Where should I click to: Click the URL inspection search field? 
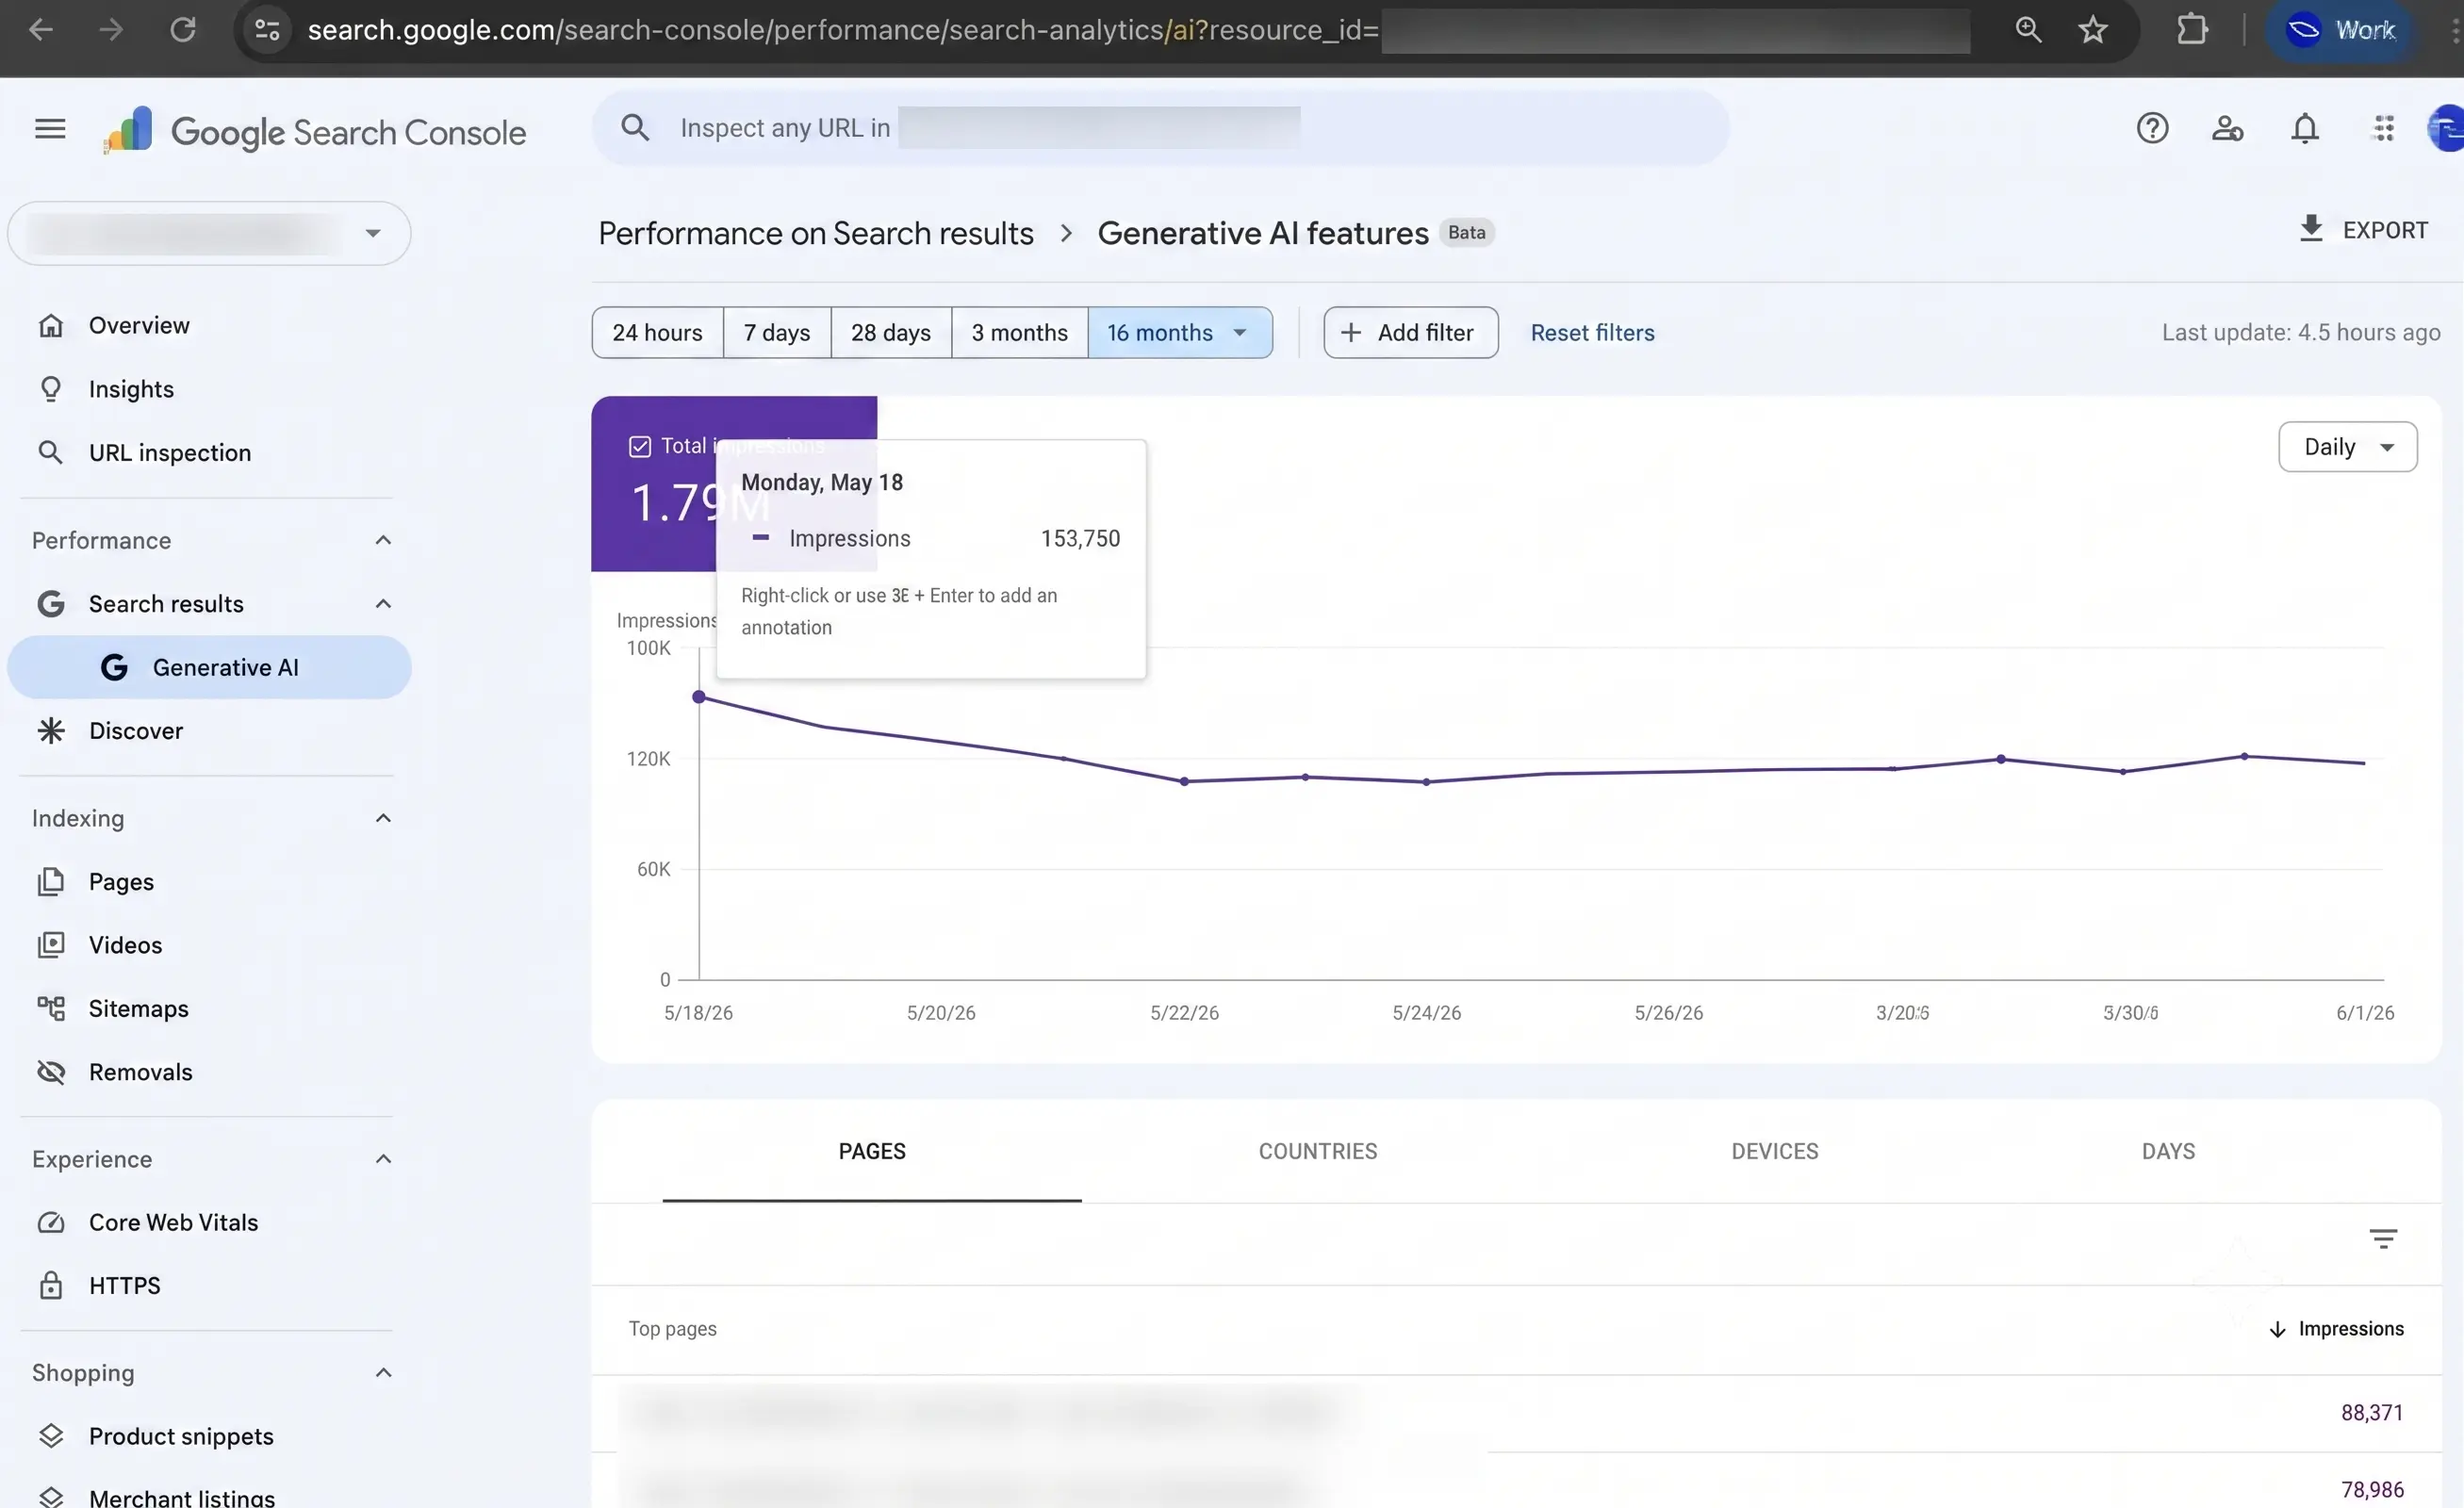[x=1160, y=128]
